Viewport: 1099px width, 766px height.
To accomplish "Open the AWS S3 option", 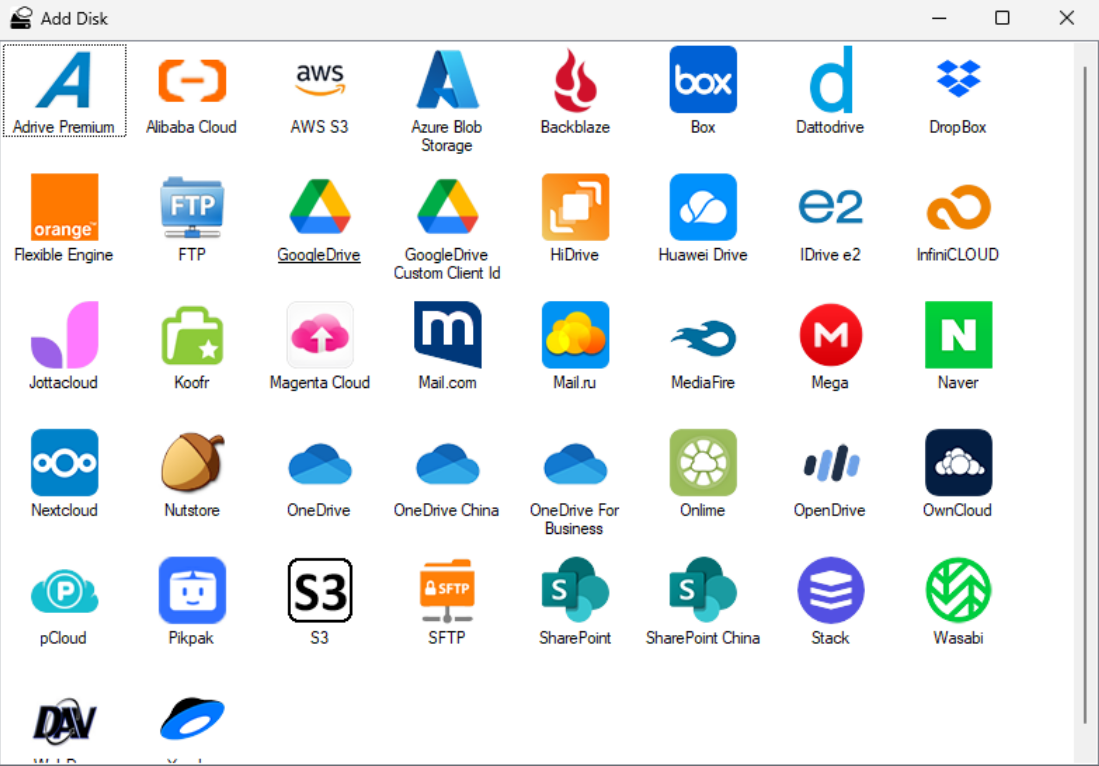I will click(x=320, y=80).
